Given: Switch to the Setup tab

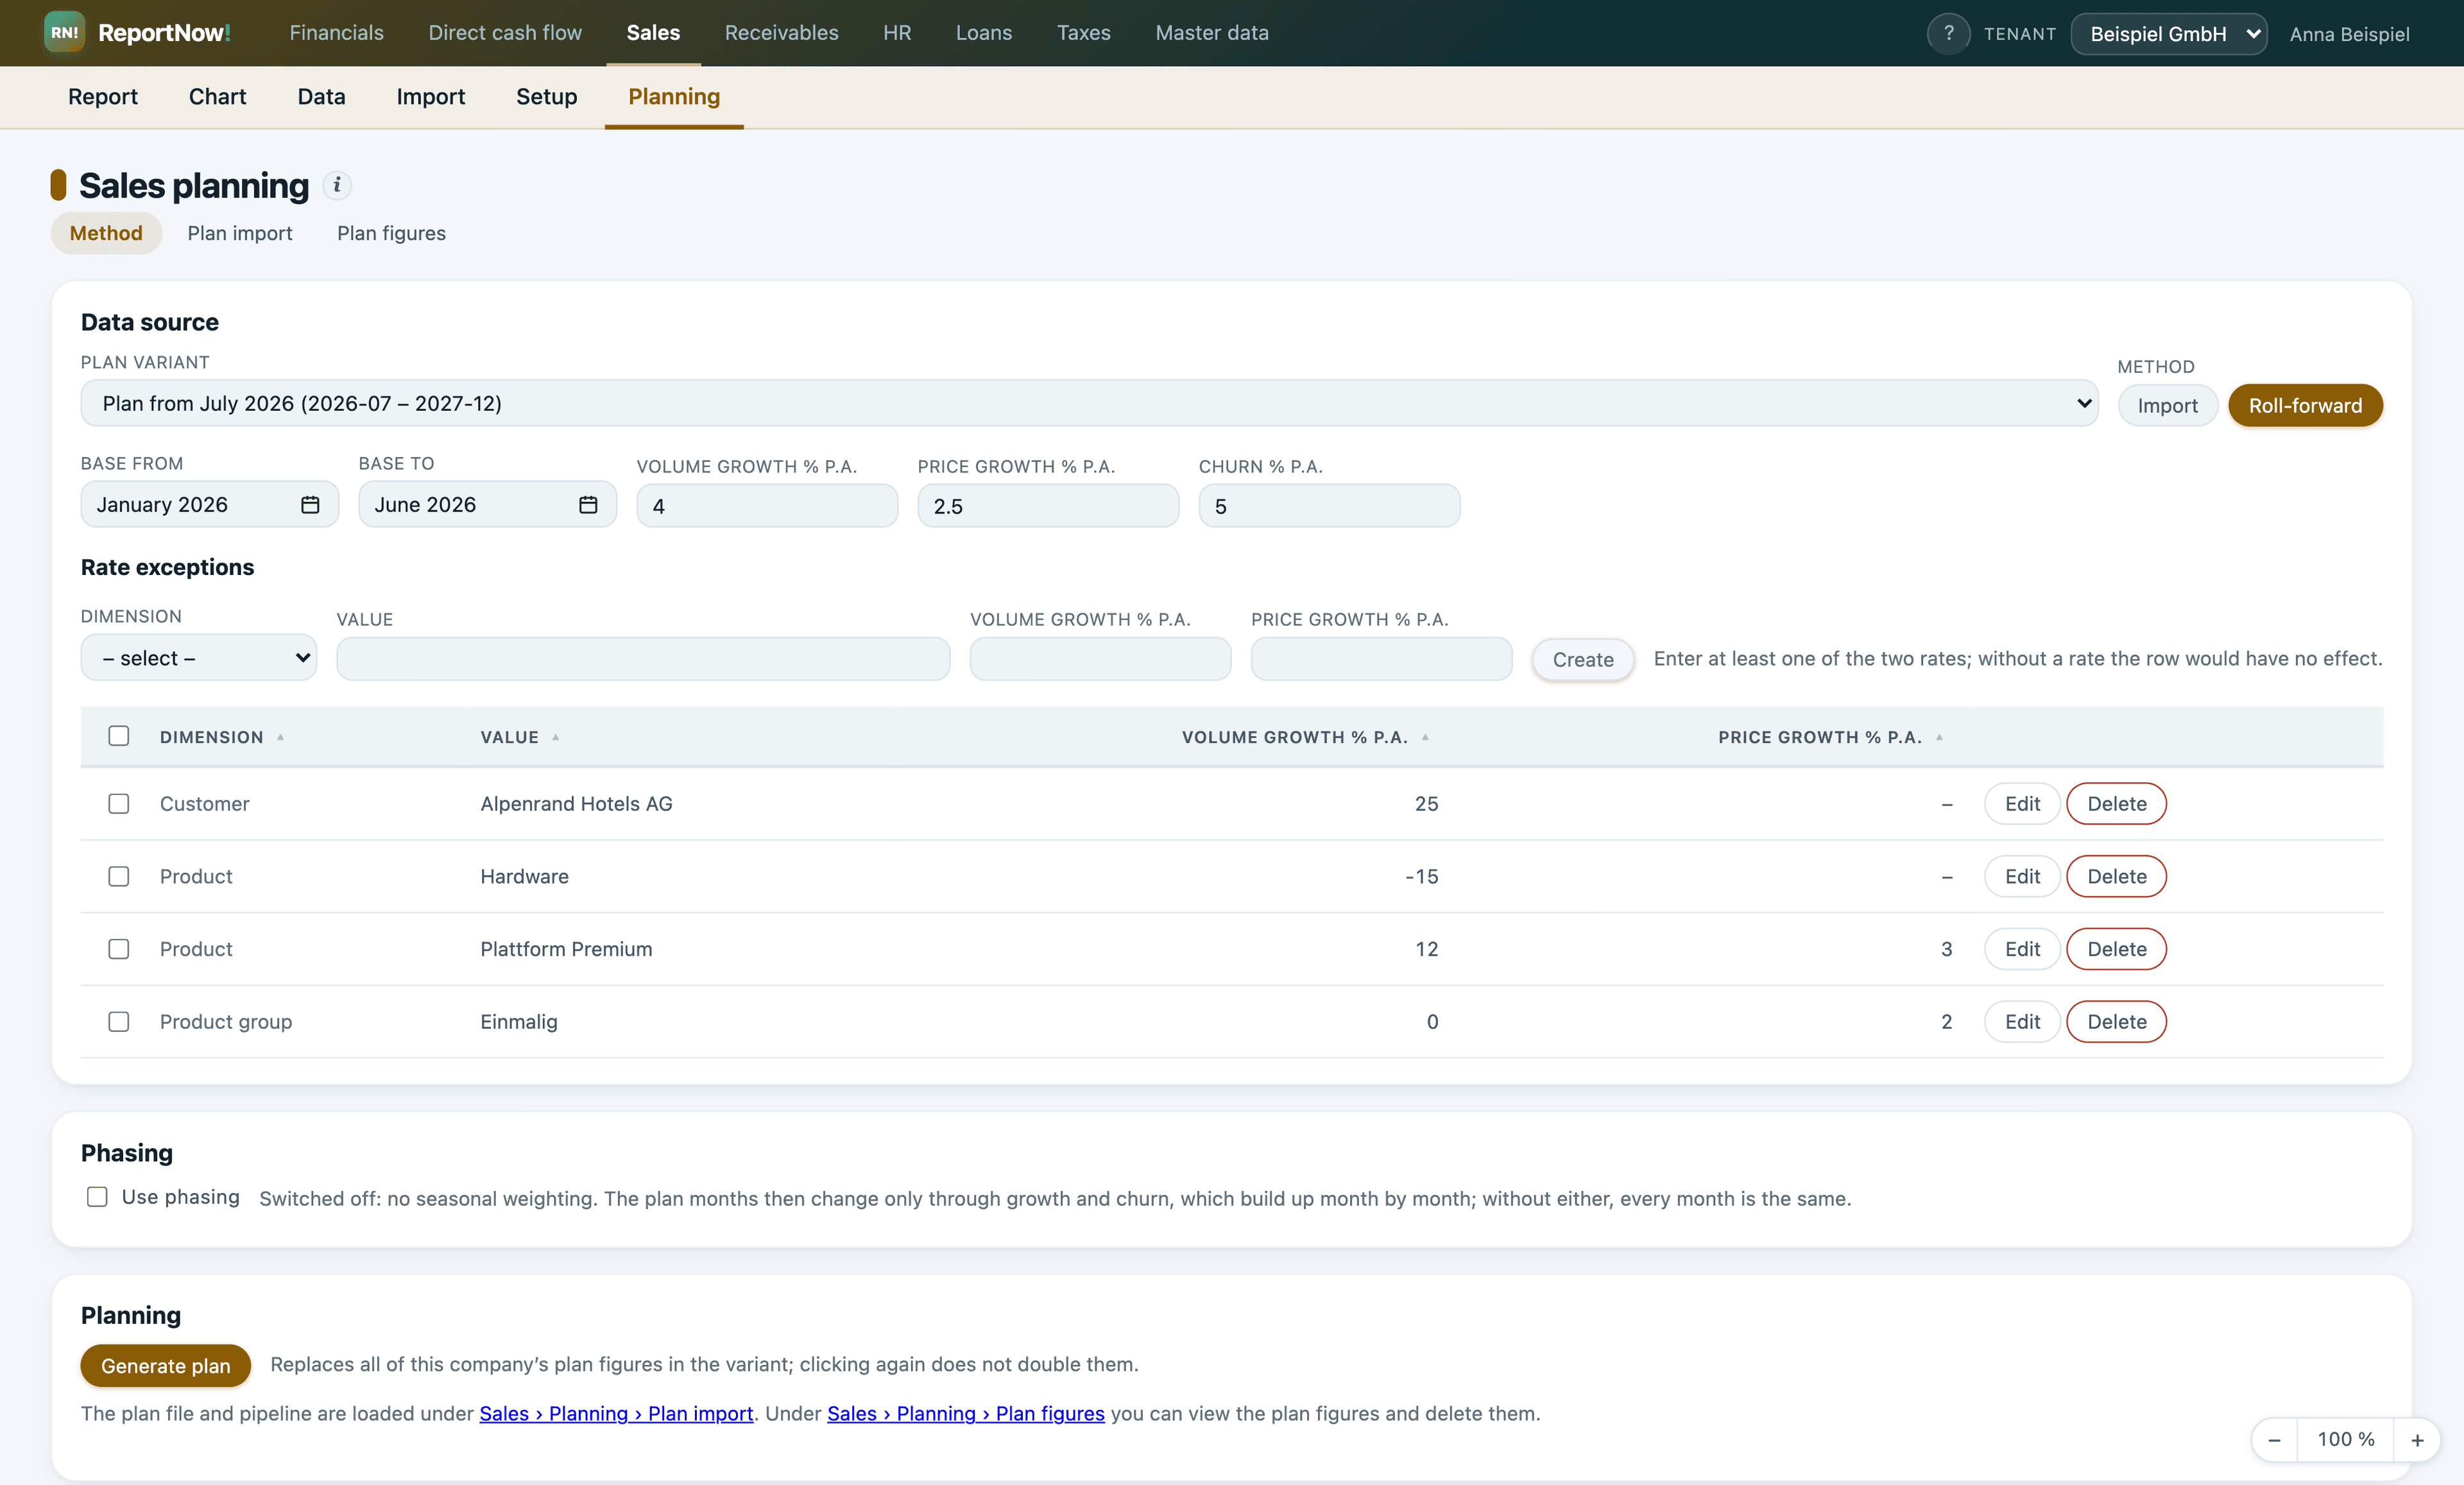Looking at the screenshot, I should pos(546,97).
